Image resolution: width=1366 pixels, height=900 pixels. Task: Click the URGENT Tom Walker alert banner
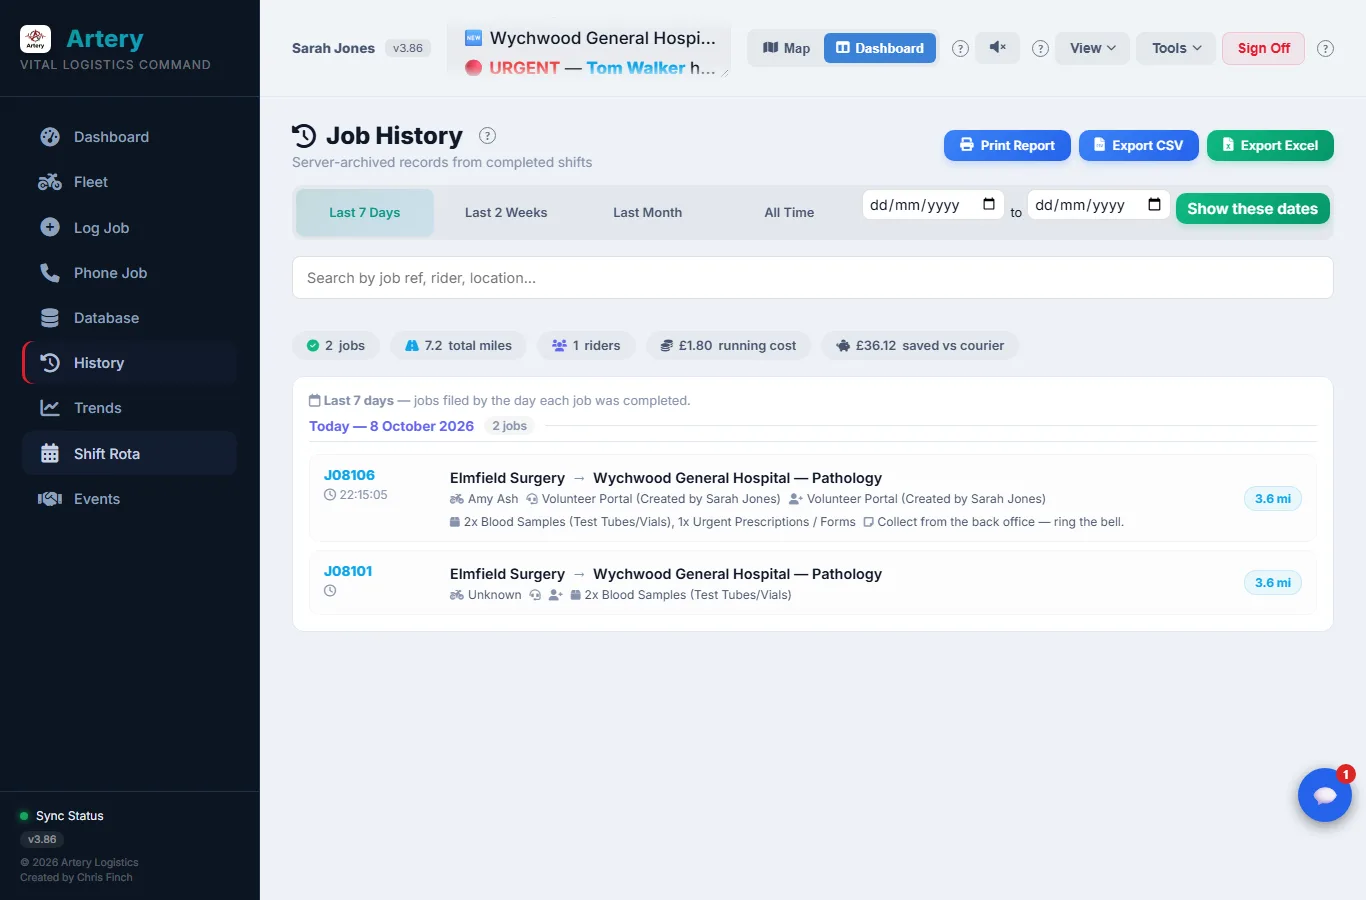point(590,68)
